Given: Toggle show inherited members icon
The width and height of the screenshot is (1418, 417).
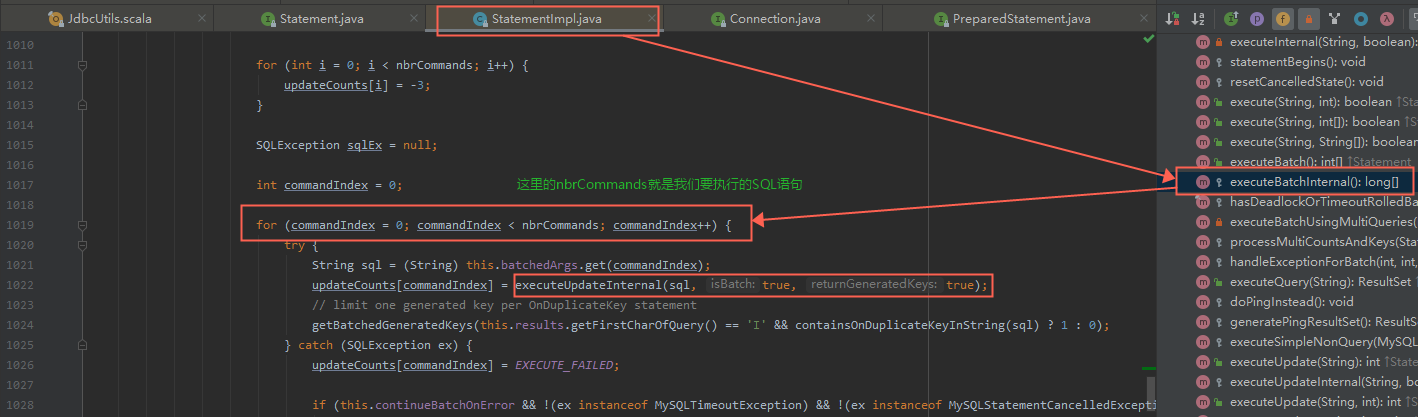Looking at the screenshot, I should pos(1232,18).
